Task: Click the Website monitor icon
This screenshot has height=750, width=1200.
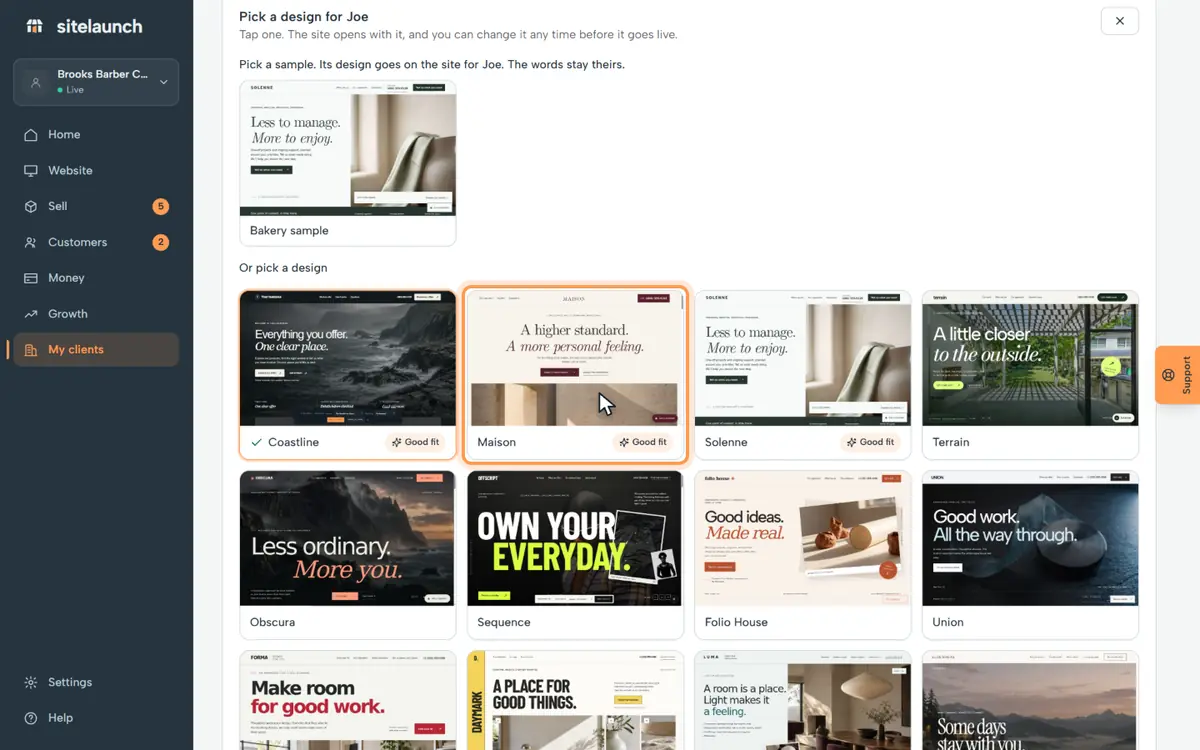Action: 31,171
